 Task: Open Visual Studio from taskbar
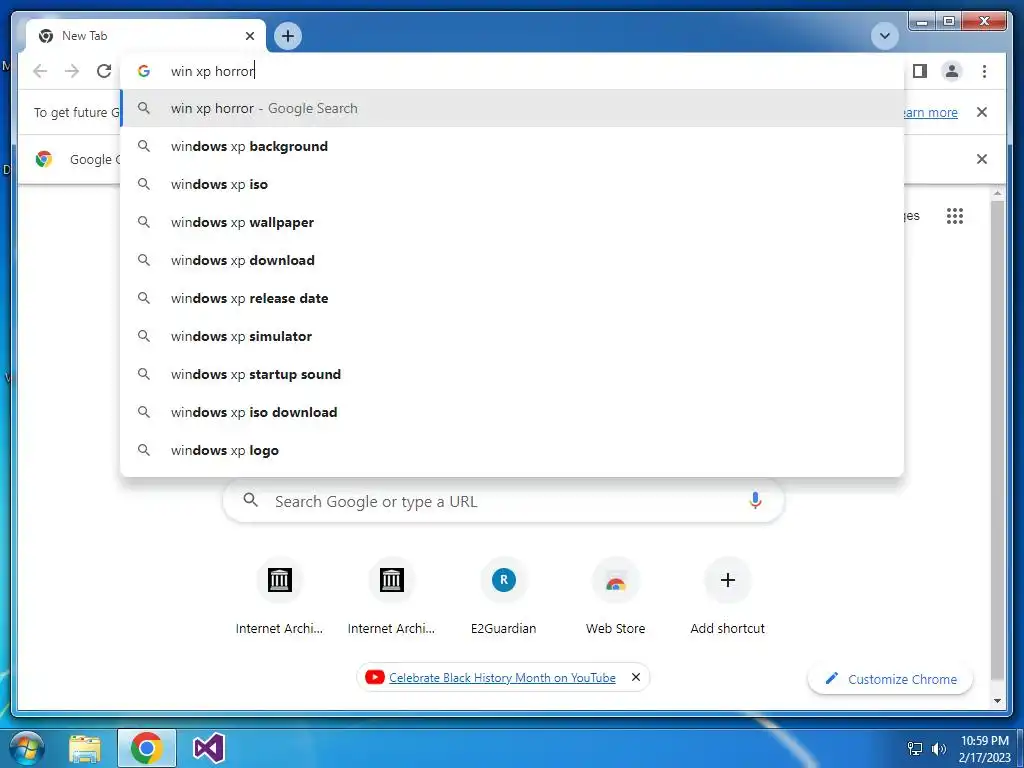pyautogui.click(x=209, y=748)
